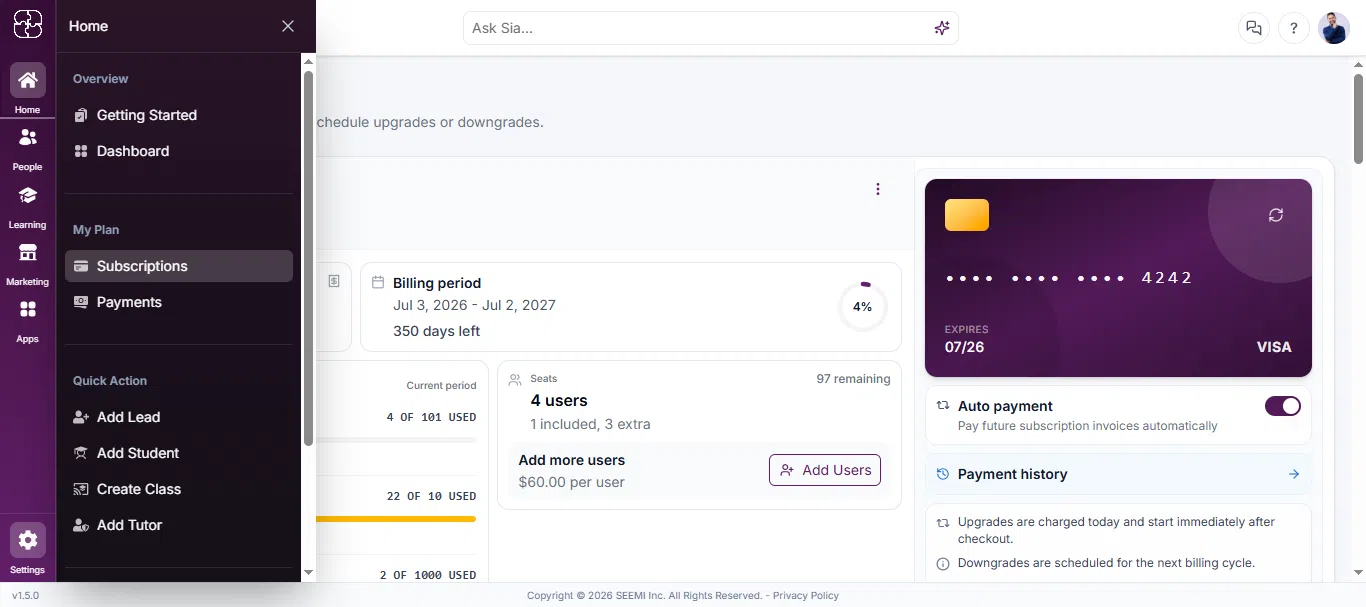
Task: Open the help question mark icon
Action: pyautogui.click(x=1293, y=28)
